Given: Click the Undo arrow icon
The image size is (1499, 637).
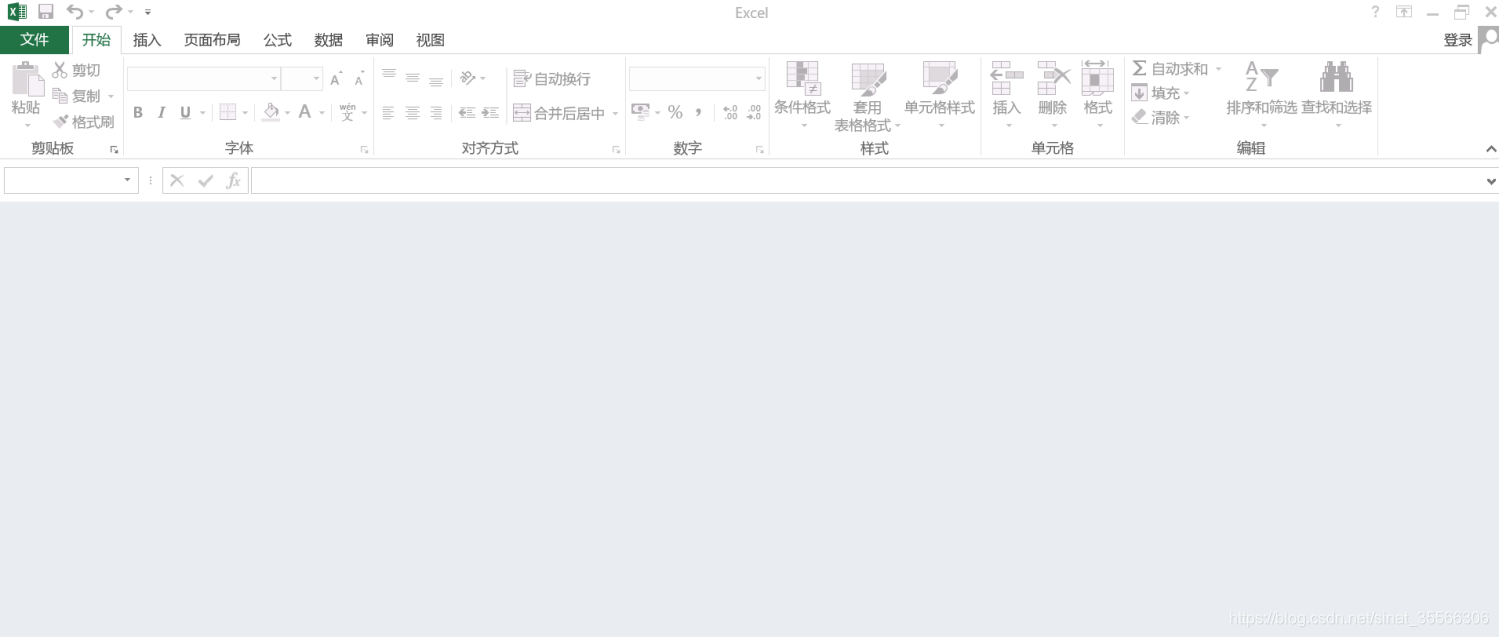Looking at the screenshot, I should 75,12.
